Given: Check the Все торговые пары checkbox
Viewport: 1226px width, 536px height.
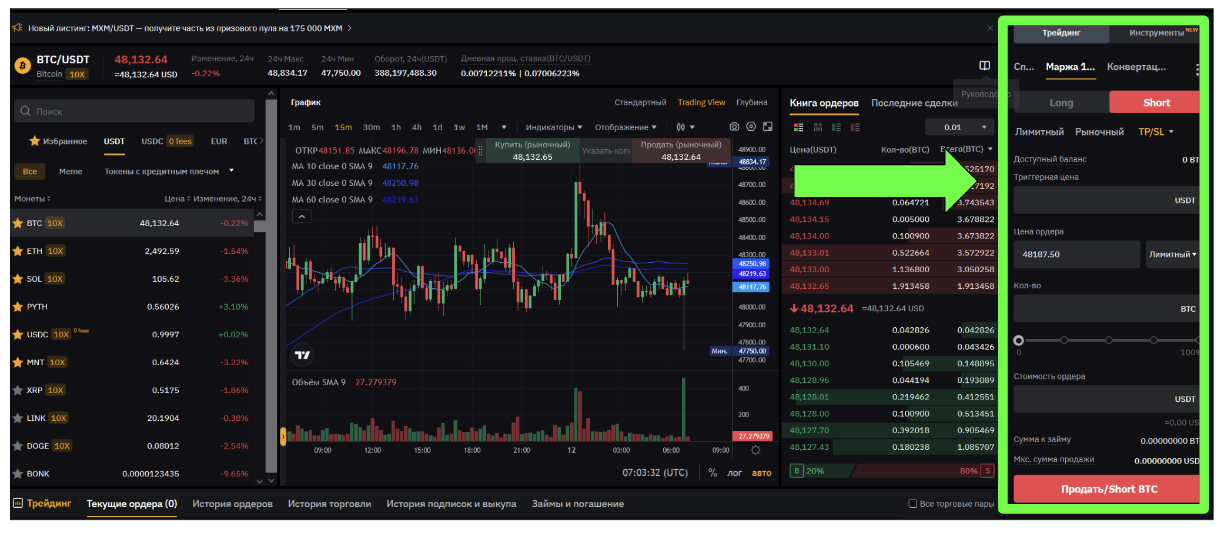Looking at the screenshot, I should (911, 504).
